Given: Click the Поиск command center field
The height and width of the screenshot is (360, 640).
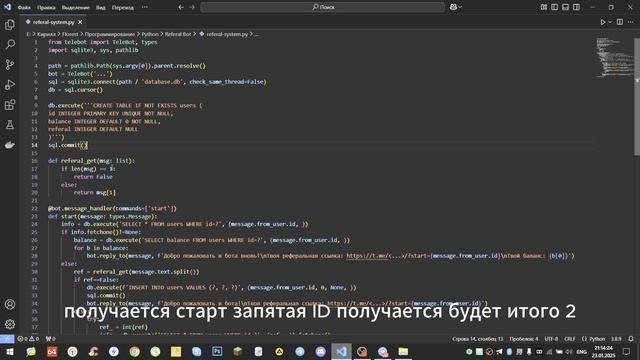Looking at the screenshot, I should [x=322, y=7].
